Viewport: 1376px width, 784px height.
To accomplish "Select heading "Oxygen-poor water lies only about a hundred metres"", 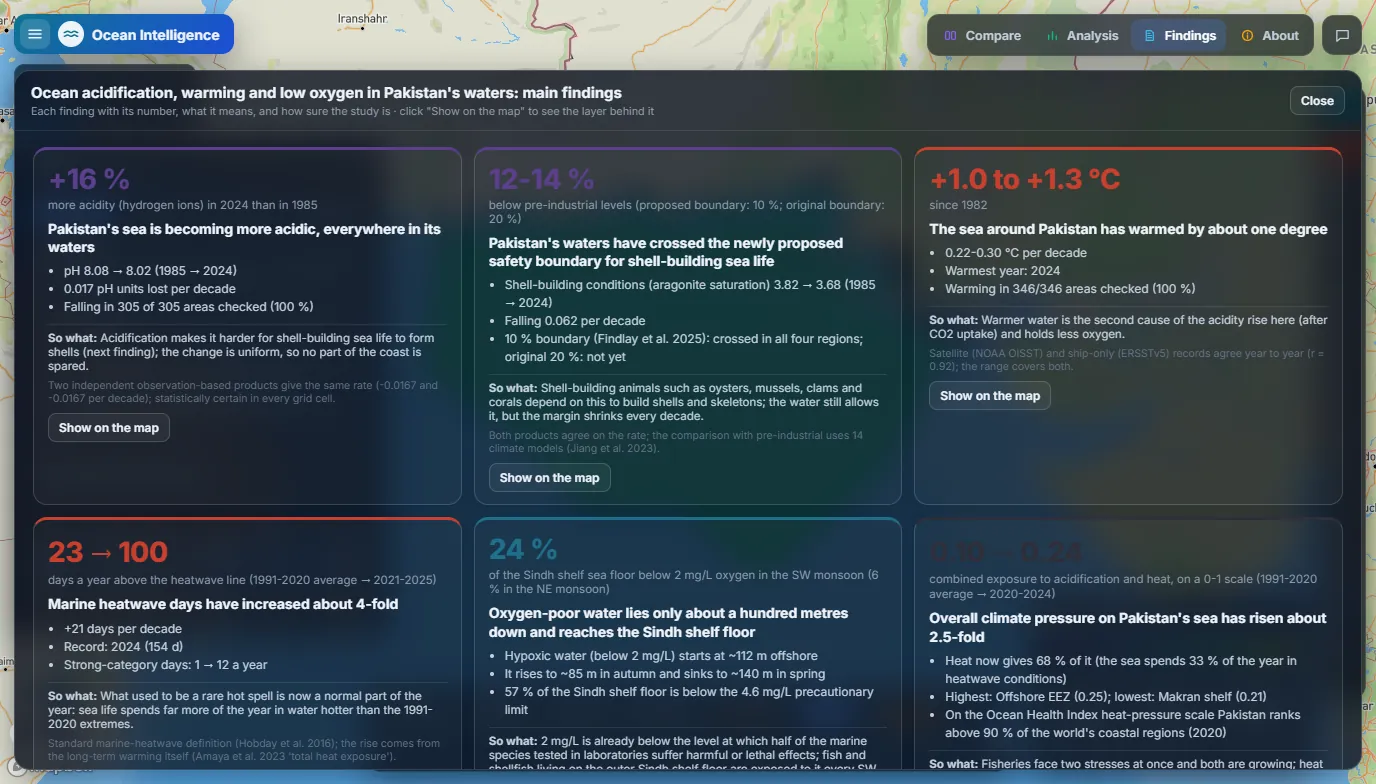I will 668,622.
